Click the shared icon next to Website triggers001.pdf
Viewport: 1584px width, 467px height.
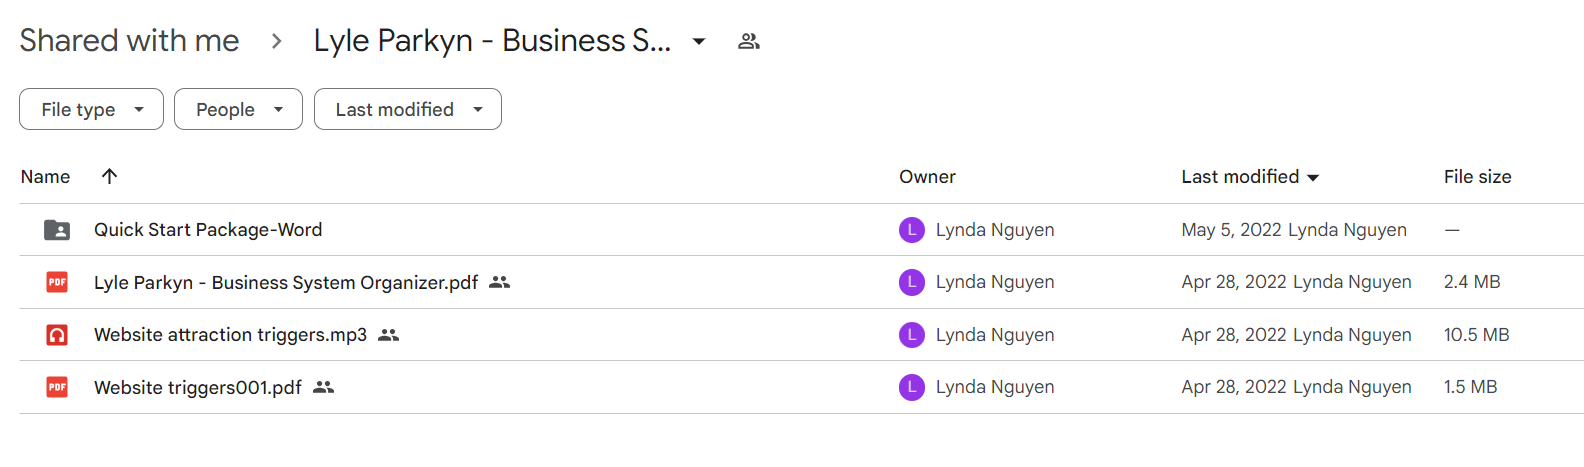pos(323,387)
